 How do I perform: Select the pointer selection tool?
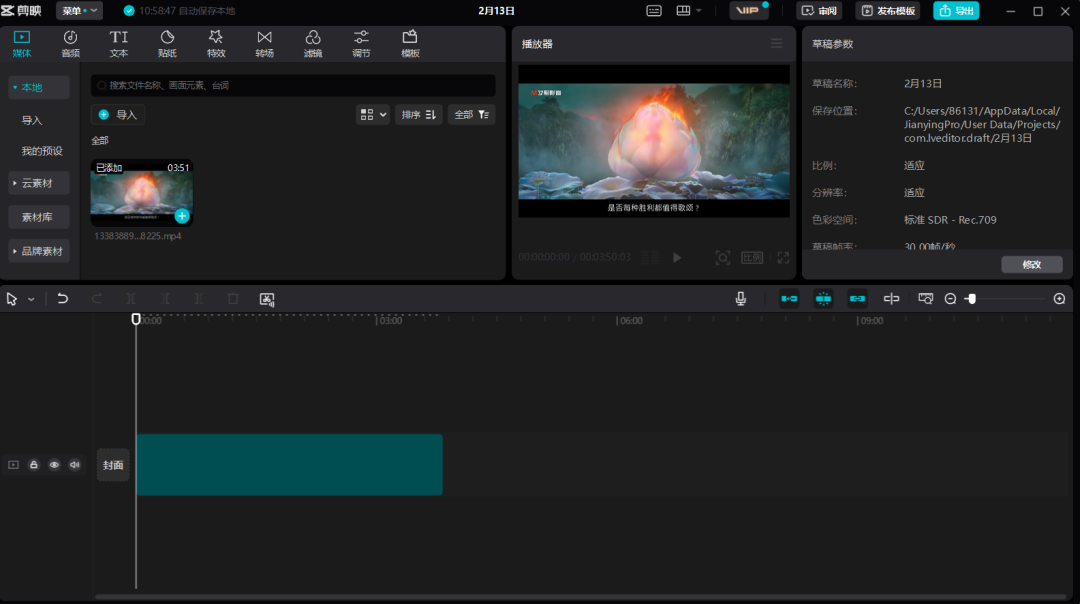12,299
